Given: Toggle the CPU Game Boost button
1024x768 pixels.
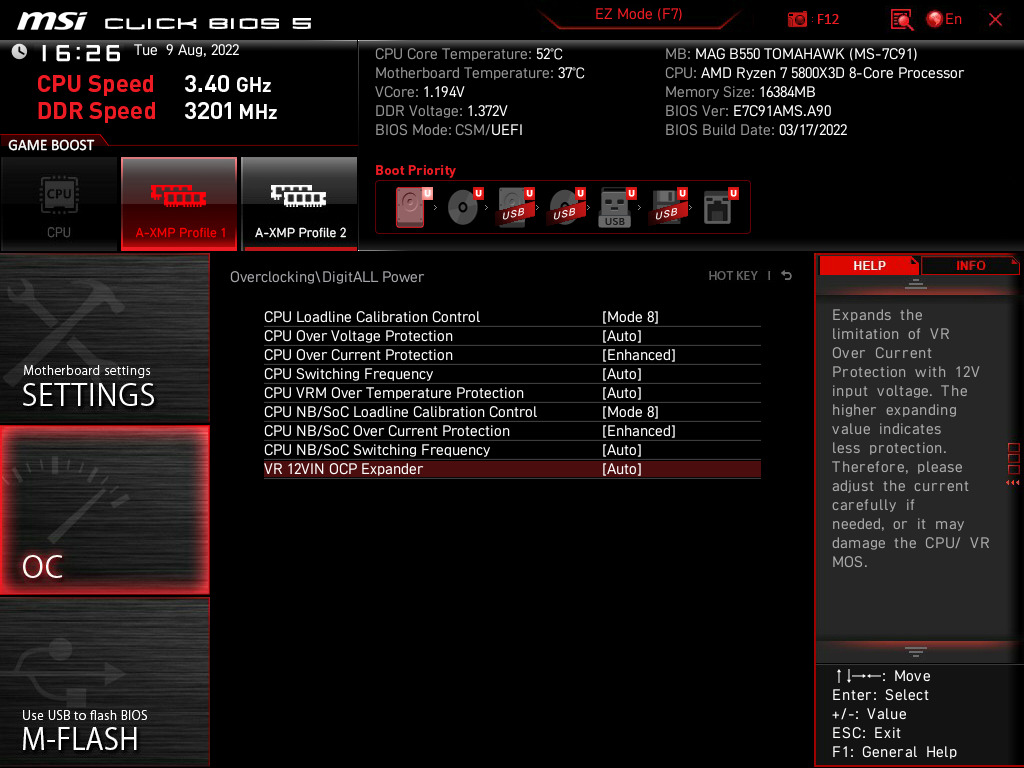Looking at the screenshot, I should click(59, 204).
